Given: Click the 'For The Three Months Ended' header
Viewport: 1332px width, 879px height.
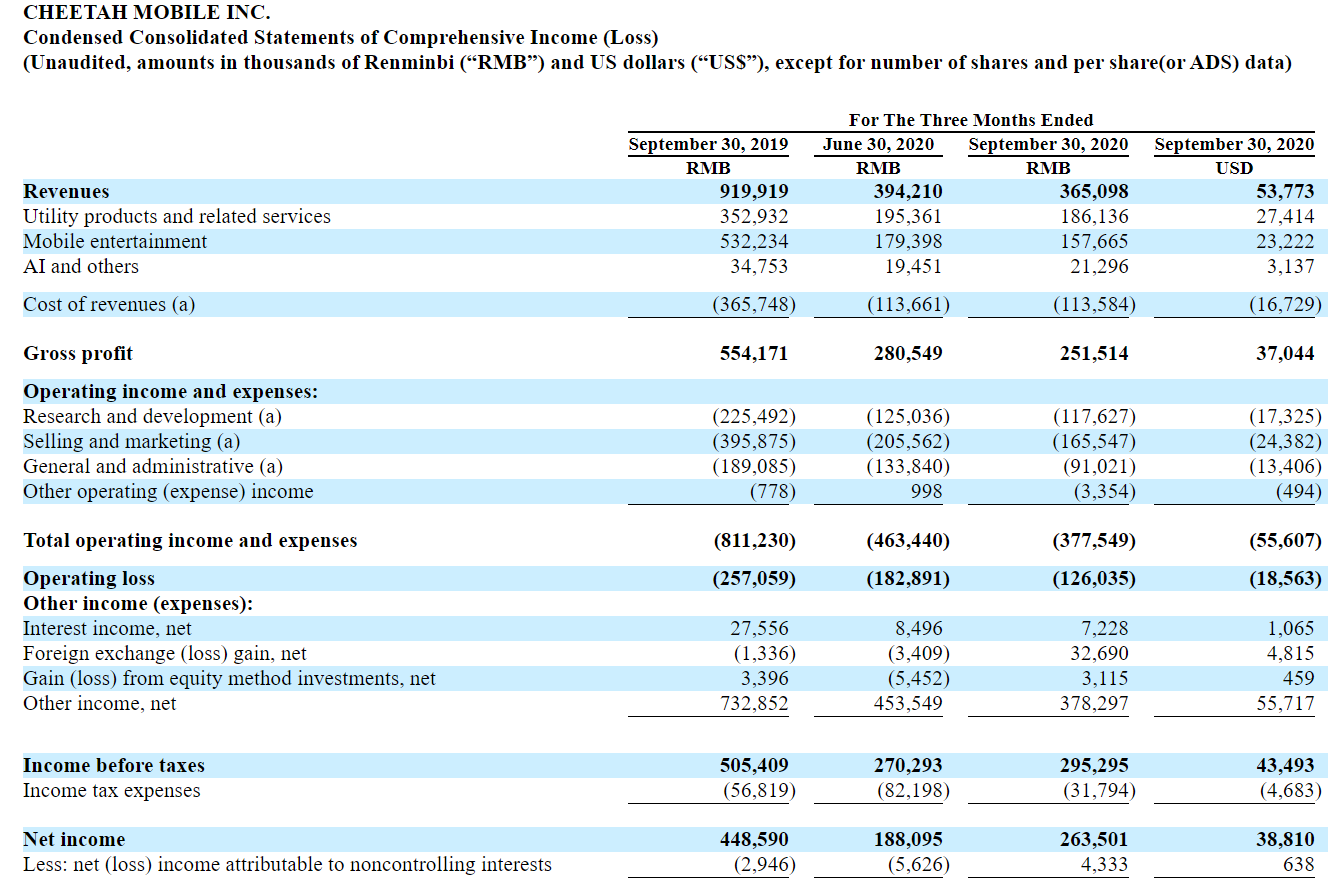Looking at the screenshot, I should (971, 120).
